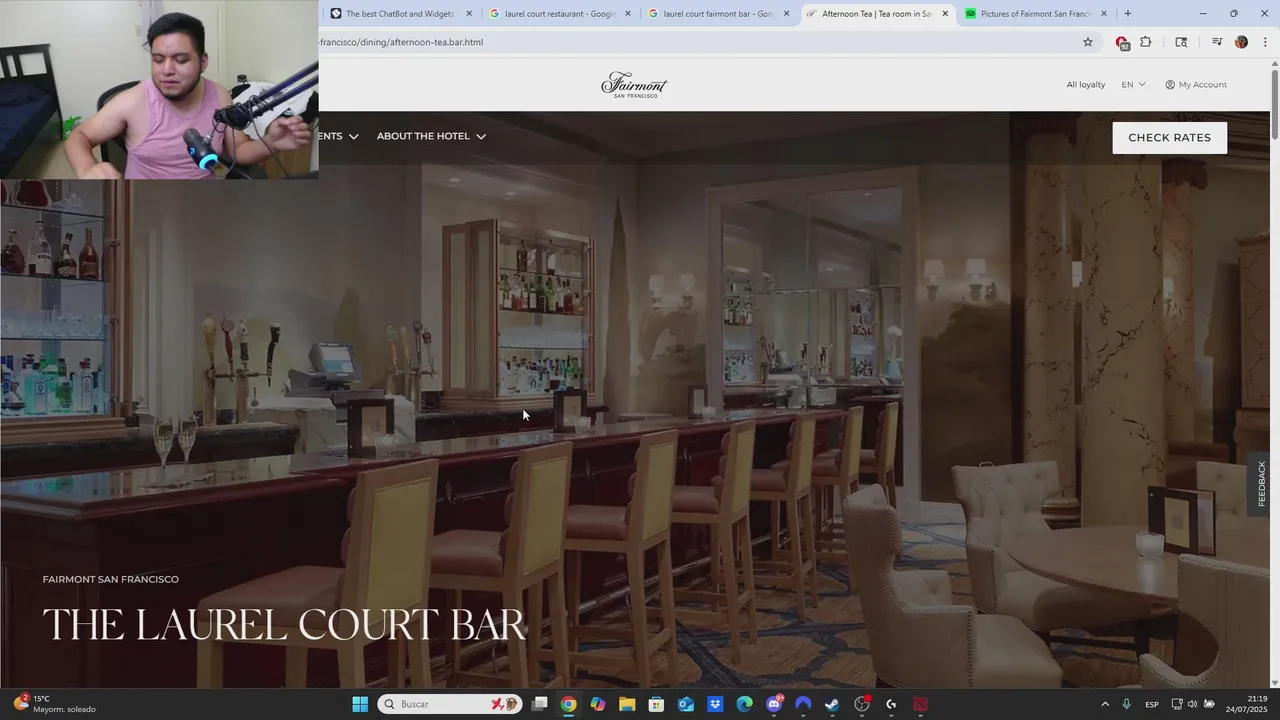The height and width of the screenshot is (720, 1280).
Task: Open the Chrome profile avatar
Action: coord(1241,42)
